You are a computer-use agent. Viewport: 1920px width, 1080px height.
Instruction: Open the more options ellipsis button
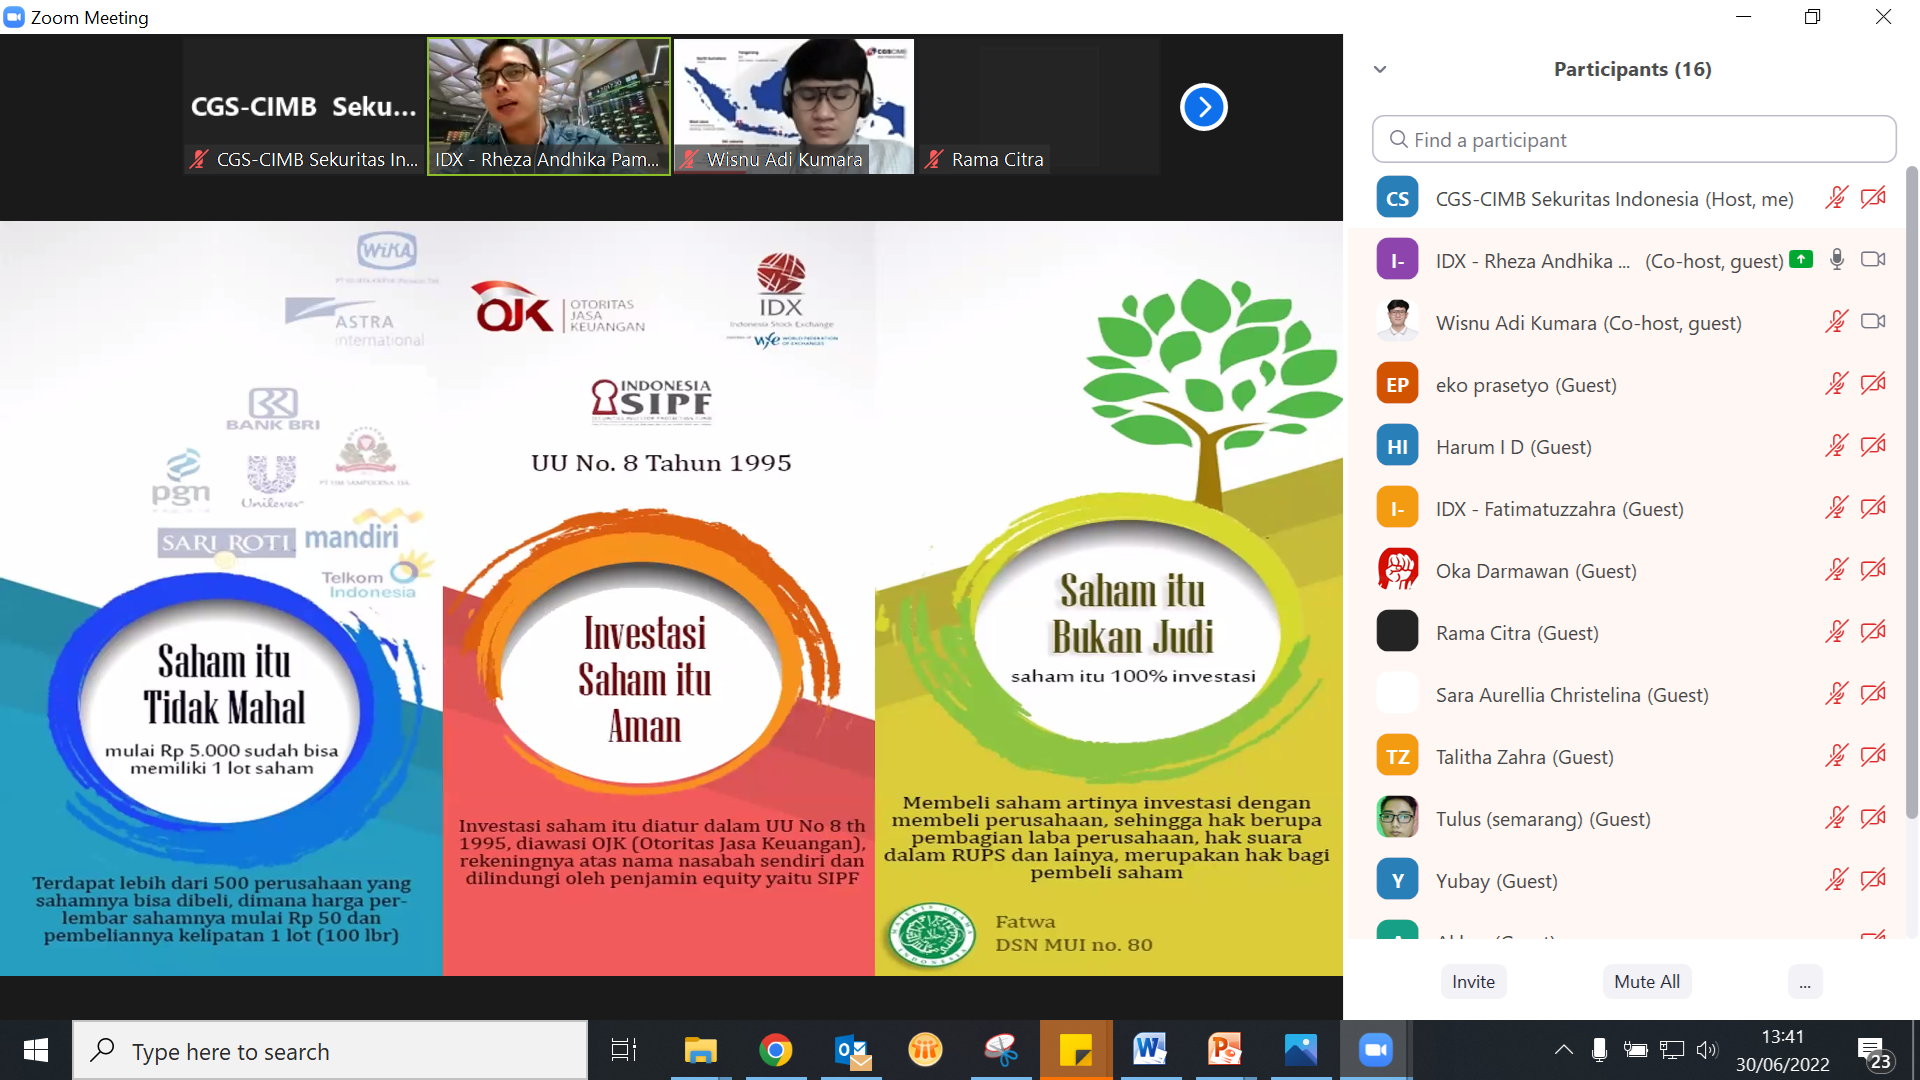(1804, 982)
